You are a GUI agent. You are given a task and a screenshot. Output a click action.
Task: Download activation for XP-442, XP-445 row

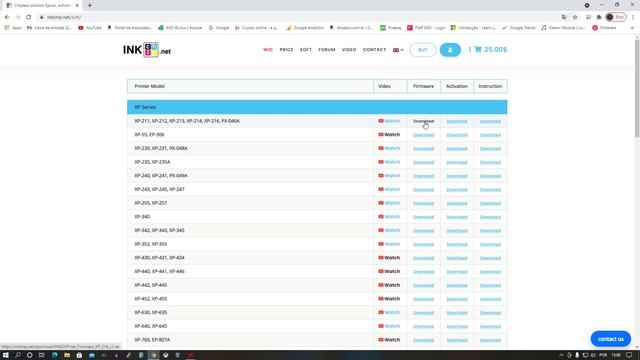457,285
